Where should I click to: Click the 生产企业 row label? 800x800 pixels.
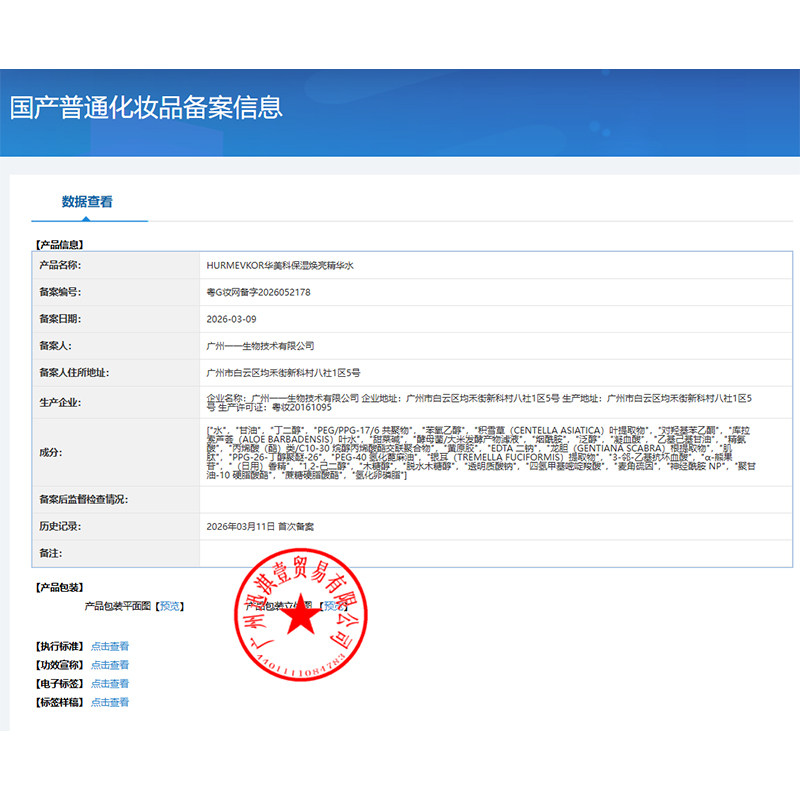[60, 403]
